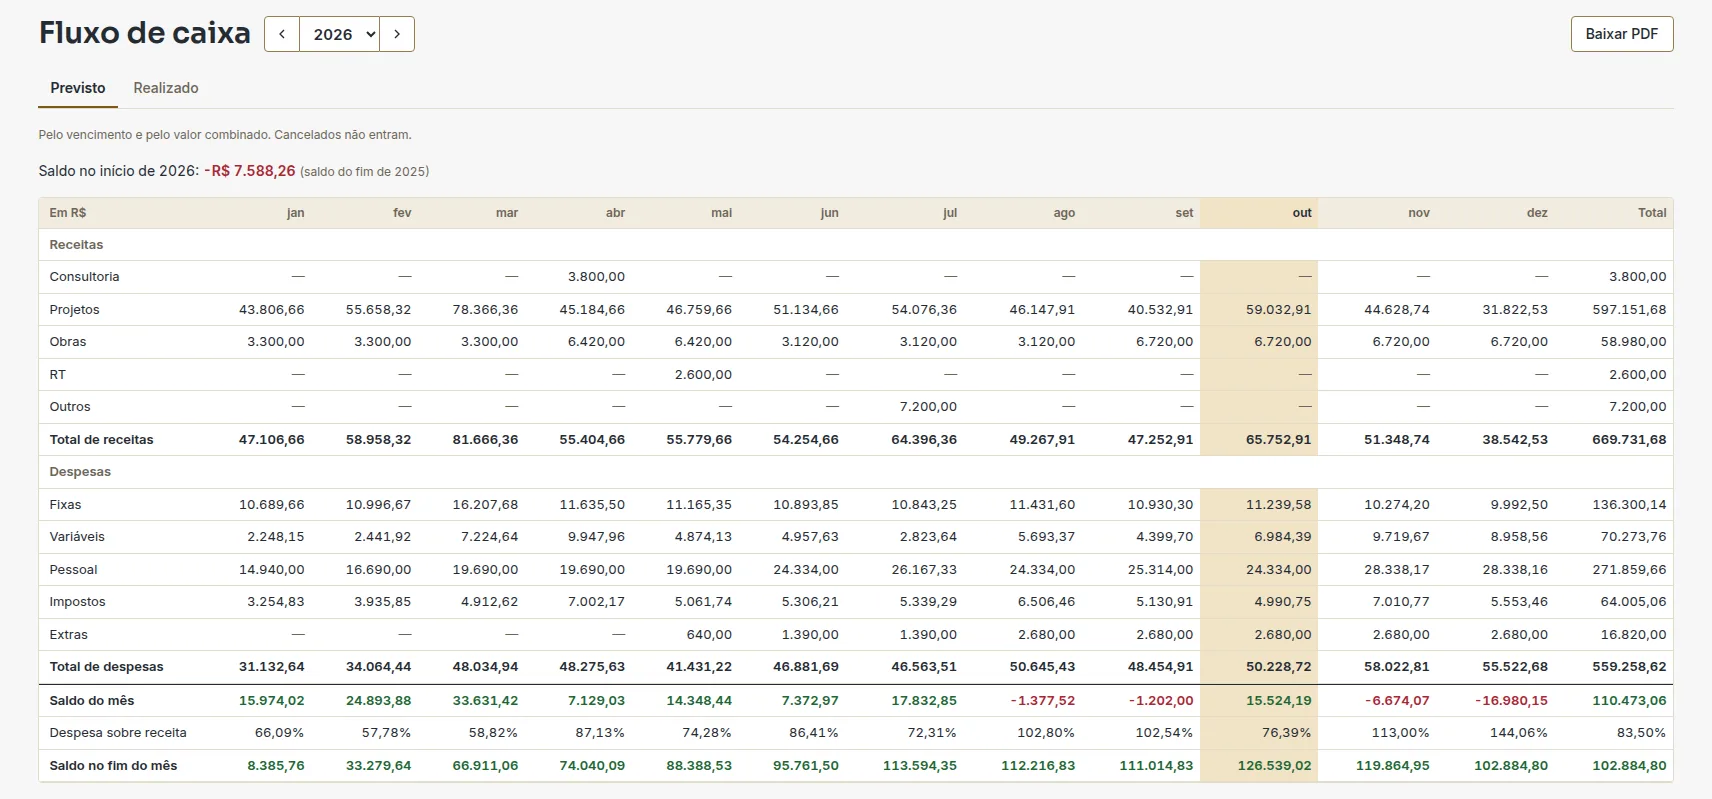
Task: Click the Outros row label
Action: pos(70,407)
